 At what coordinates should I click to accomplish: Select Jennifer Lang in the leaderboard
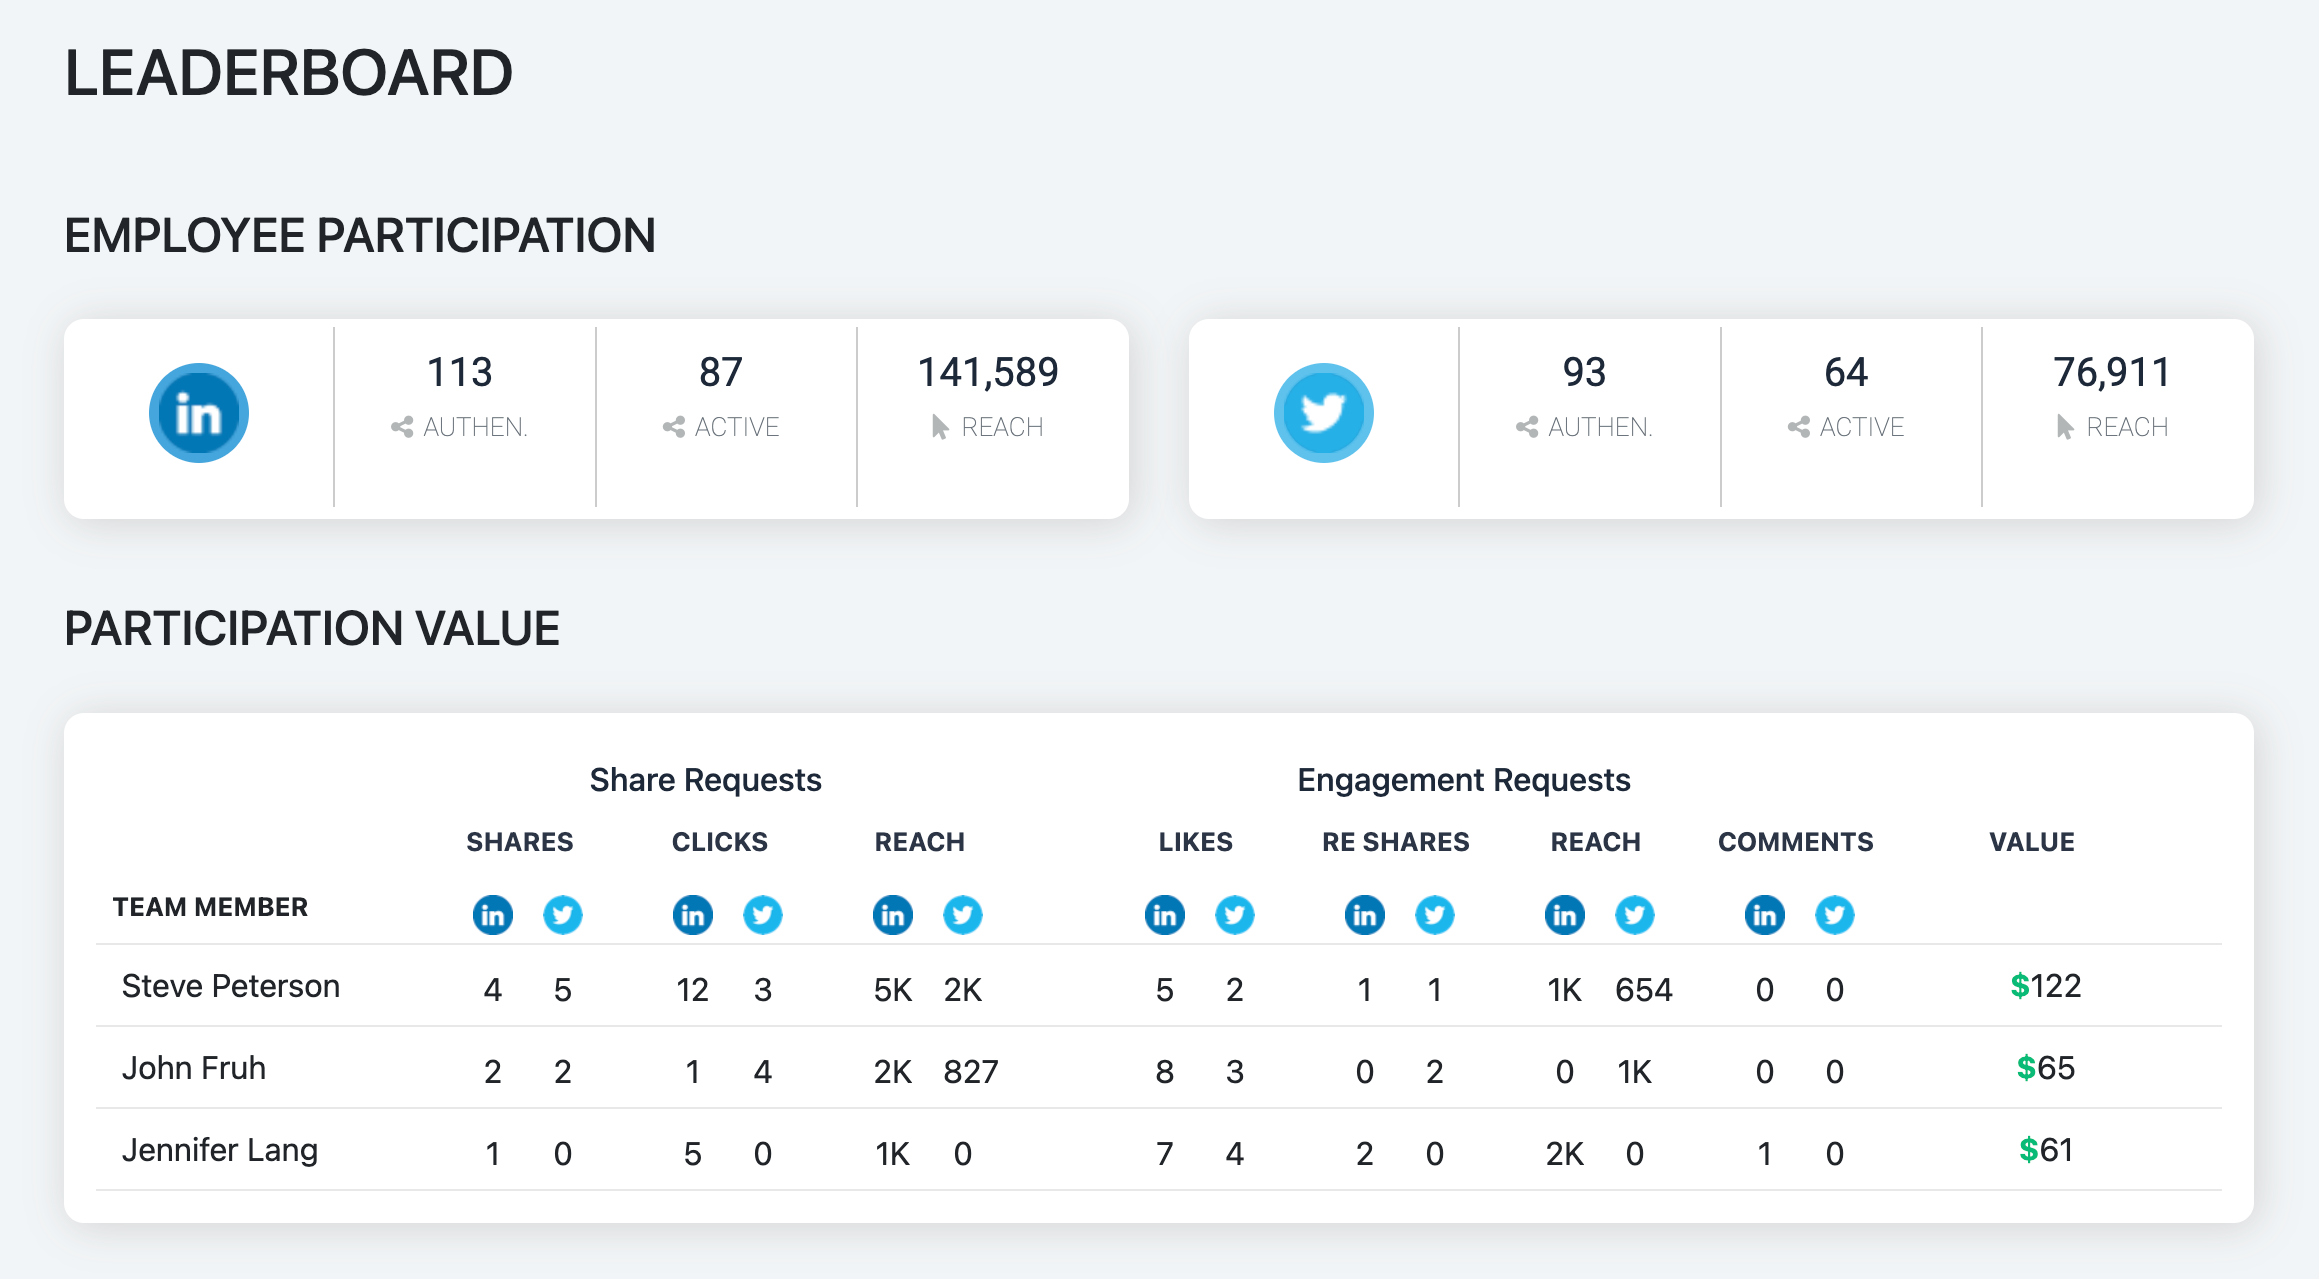(x=219, y=1150)
